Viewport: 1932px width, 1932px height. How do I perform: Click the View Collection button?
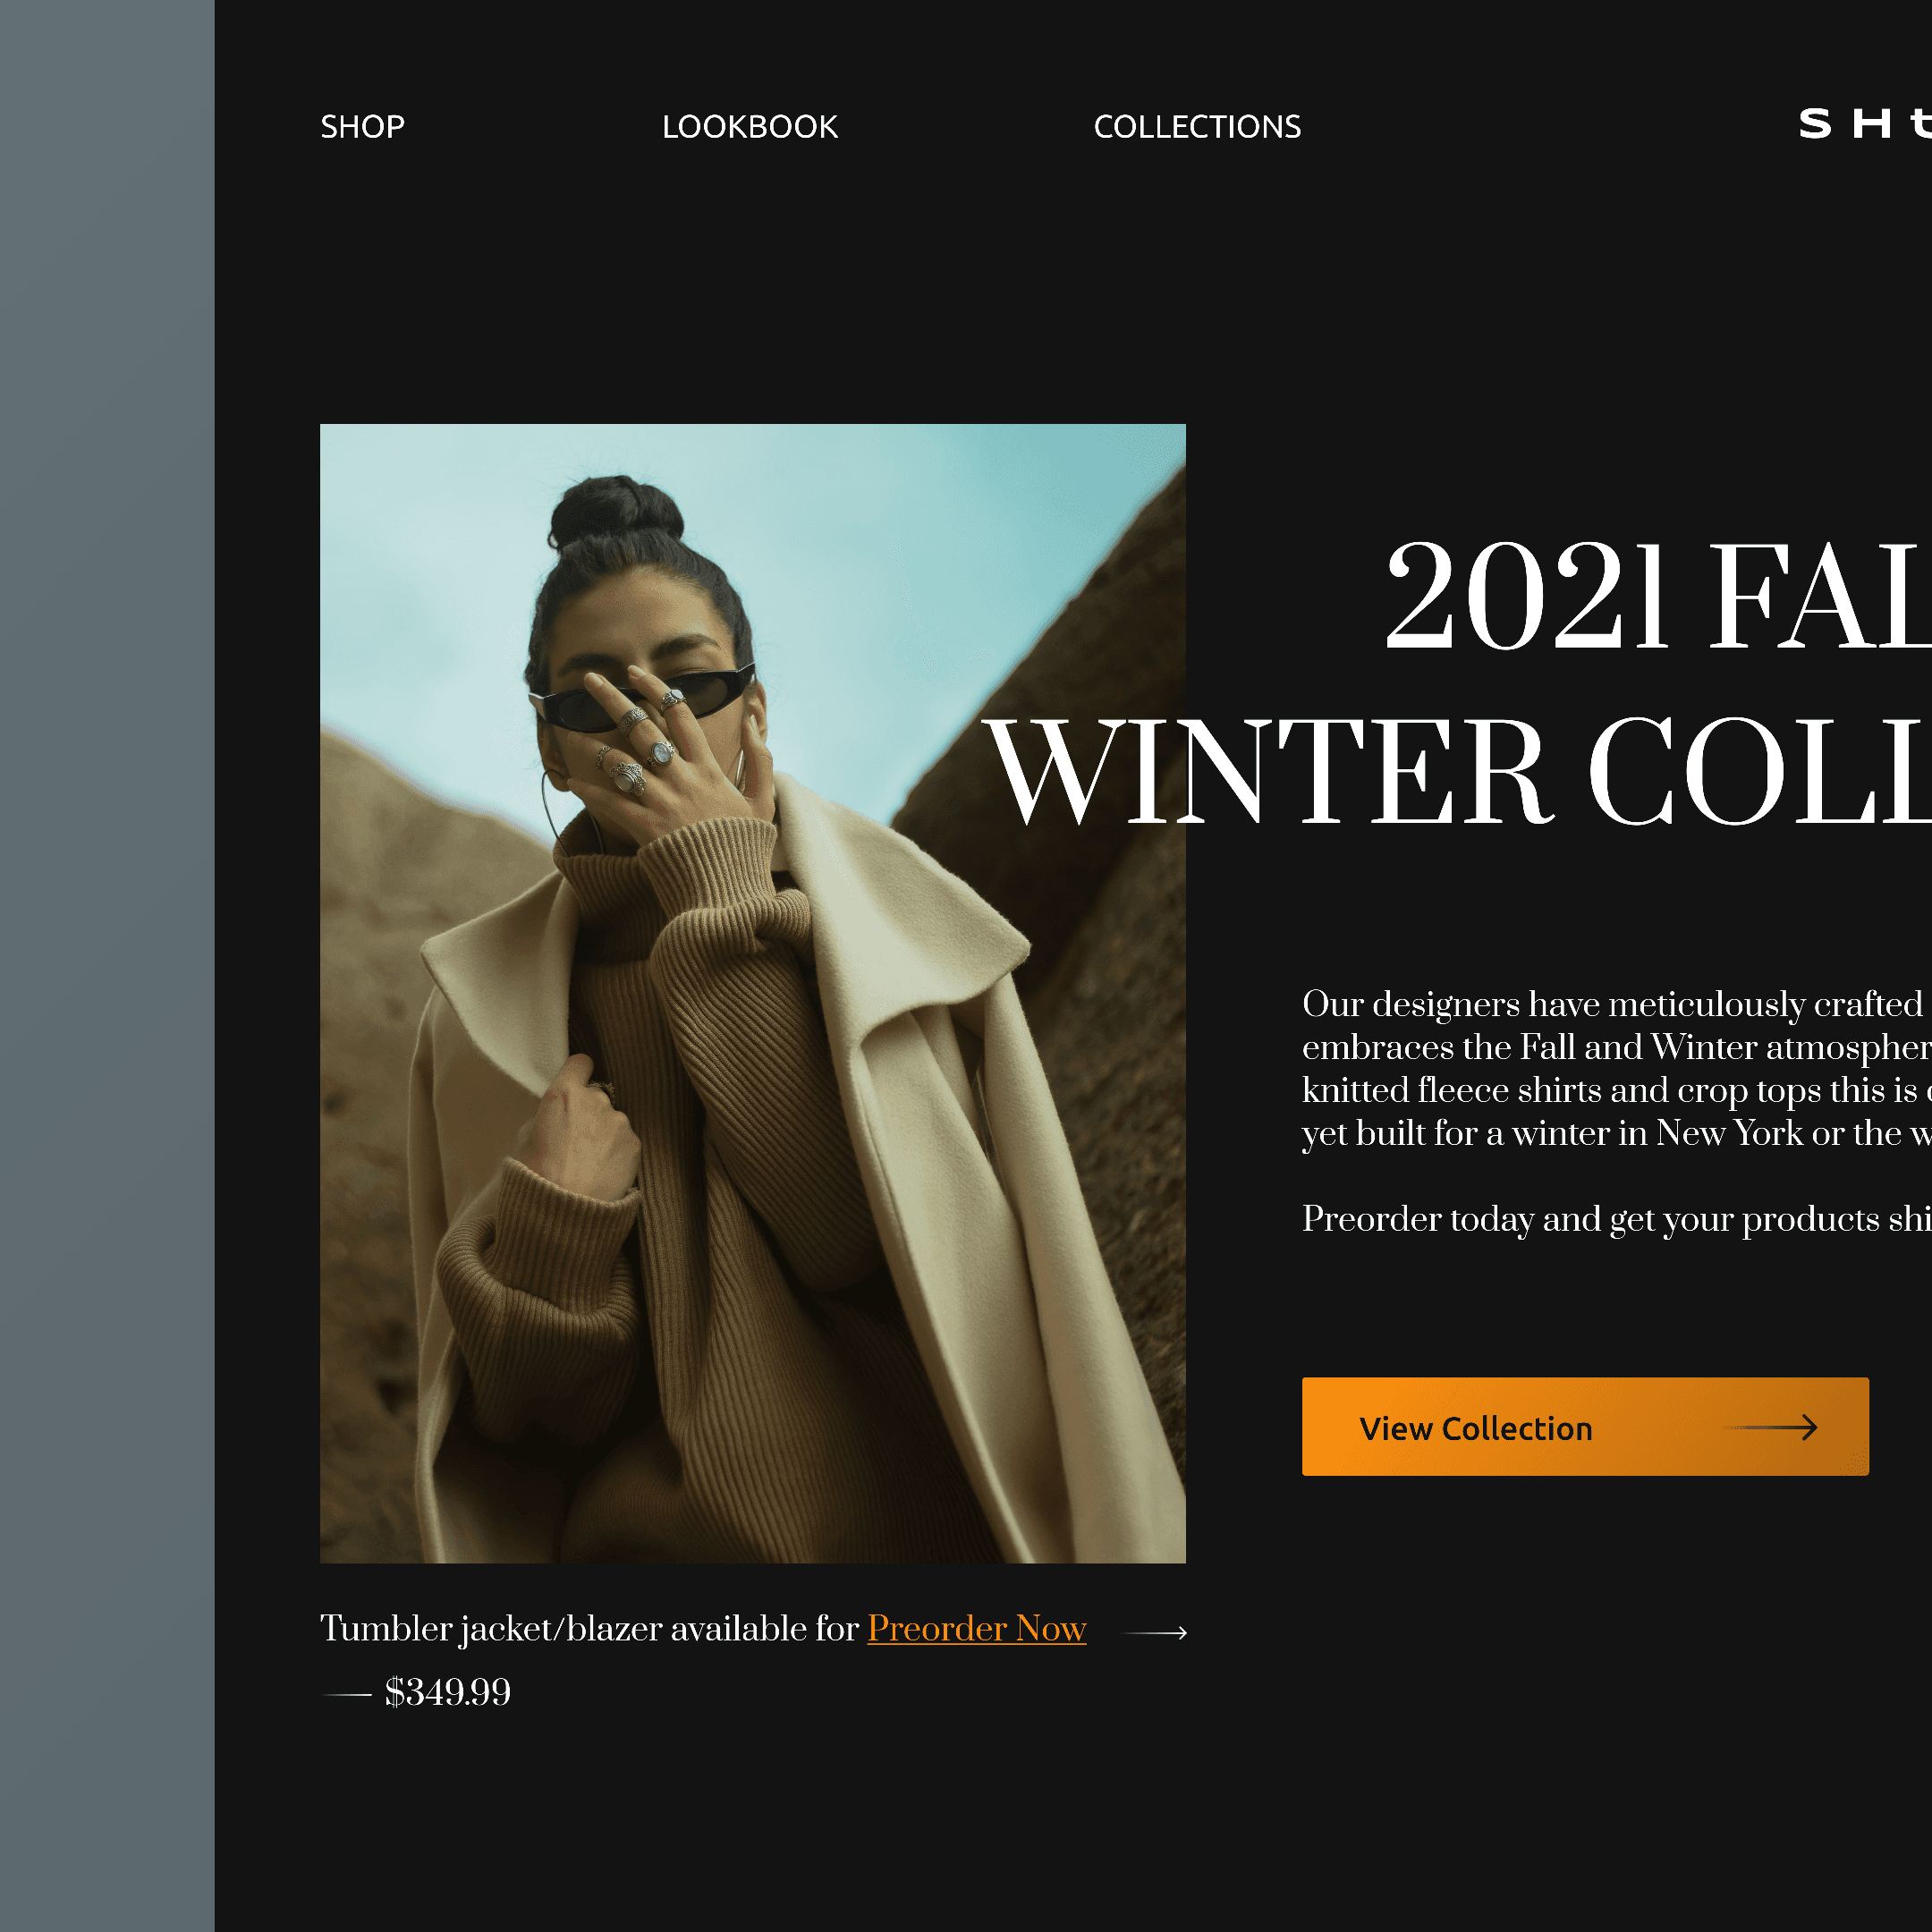1585,1426
